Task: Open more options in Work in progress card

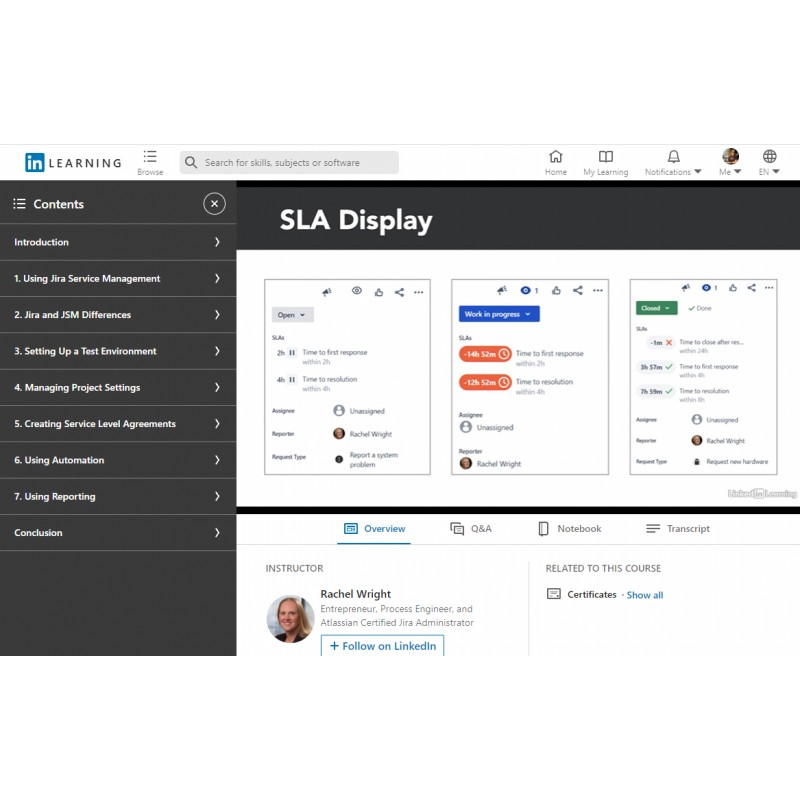Action: [597, 290]
